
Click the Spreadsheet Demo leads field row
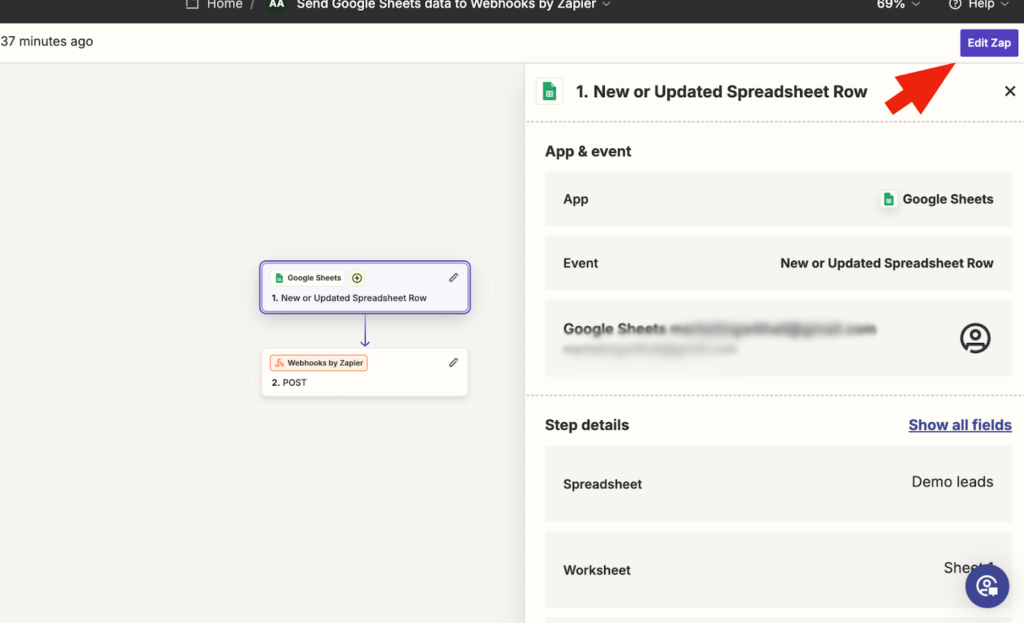click(778, 483)
